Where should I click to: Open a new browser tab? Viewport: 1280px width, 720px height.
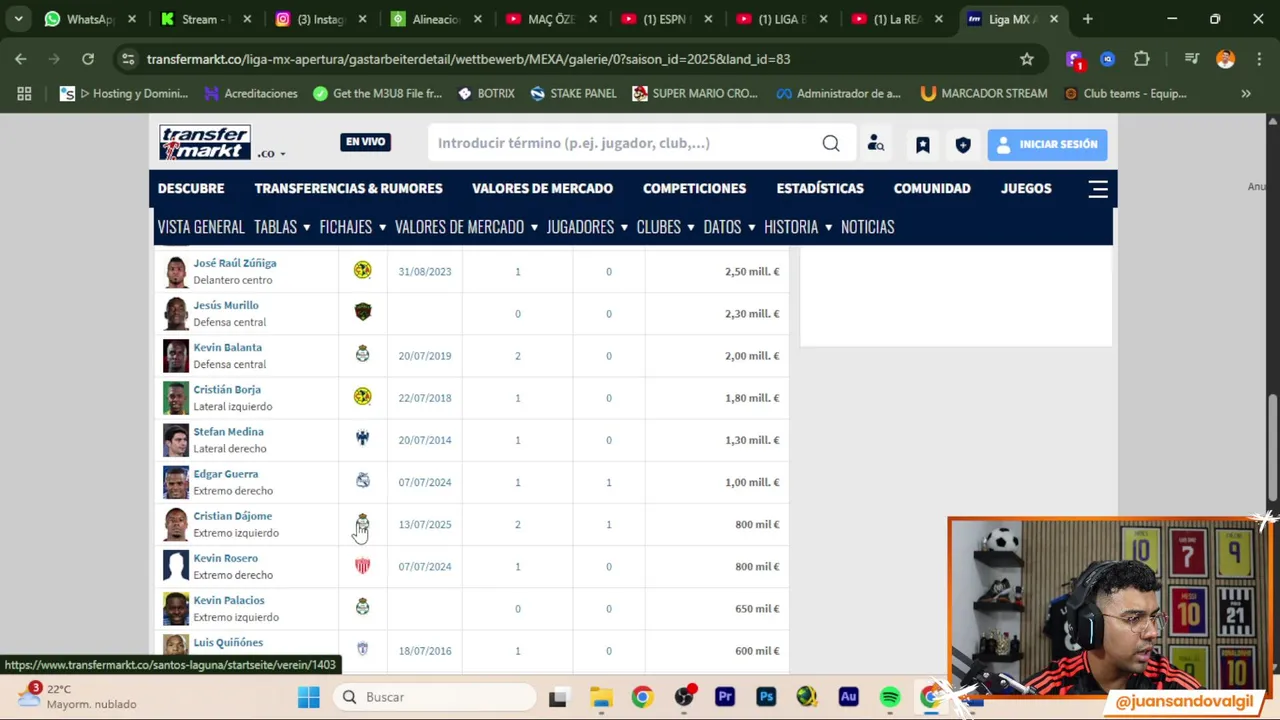[x=1087, y=19]
